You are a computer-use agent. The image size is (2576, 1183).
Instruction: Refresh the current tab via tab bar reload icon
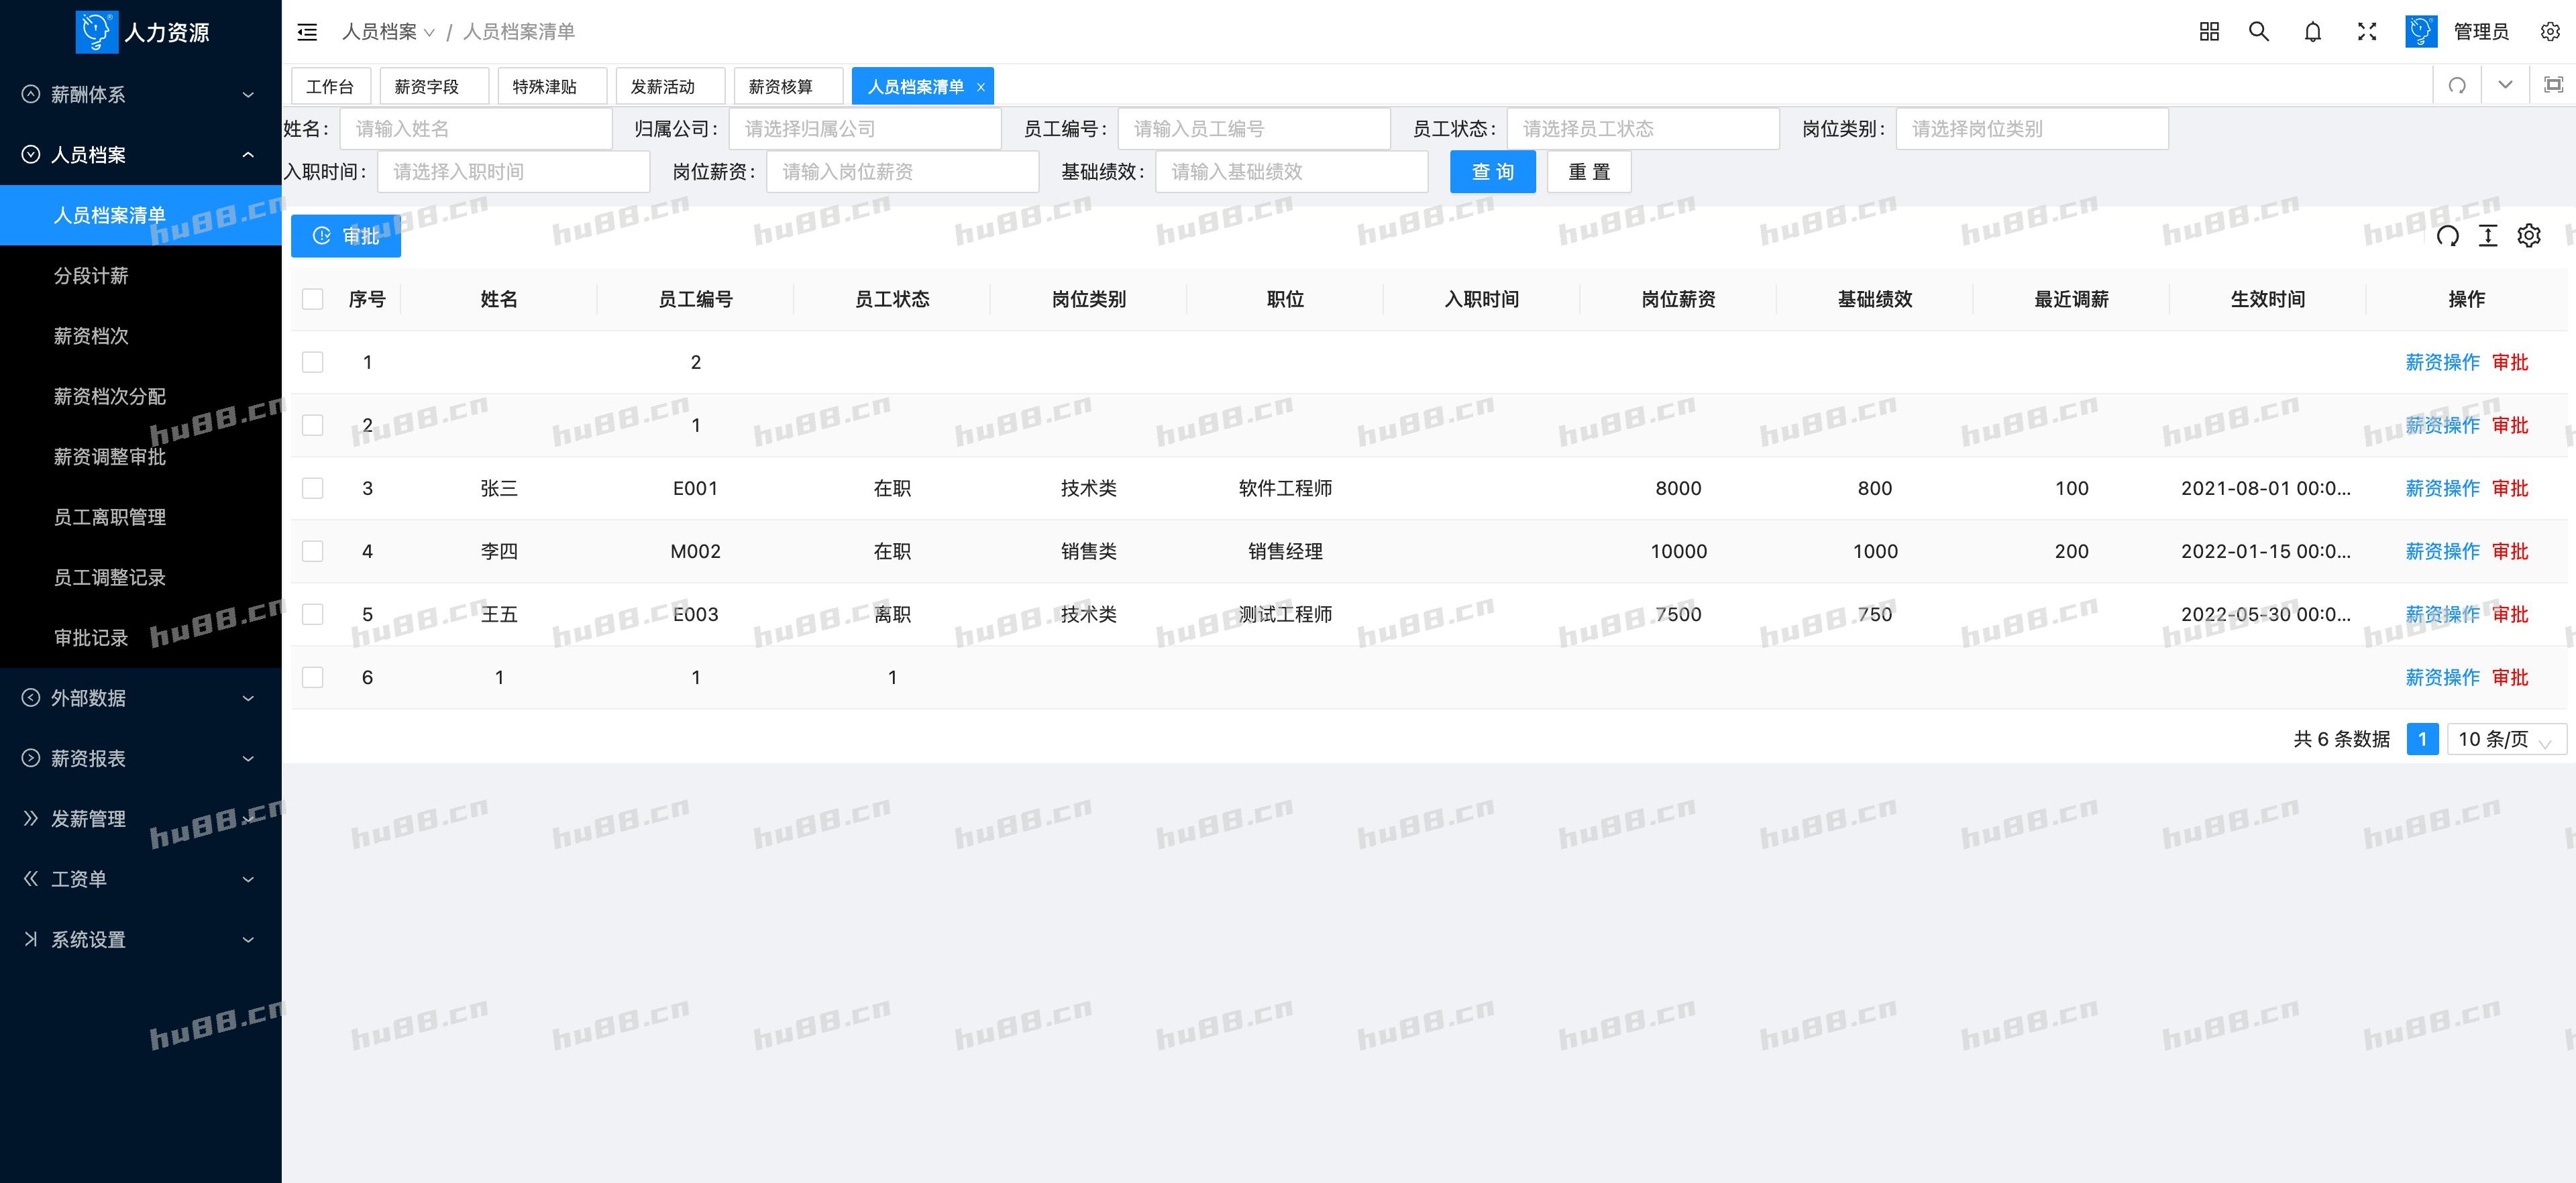[2457, 86]
